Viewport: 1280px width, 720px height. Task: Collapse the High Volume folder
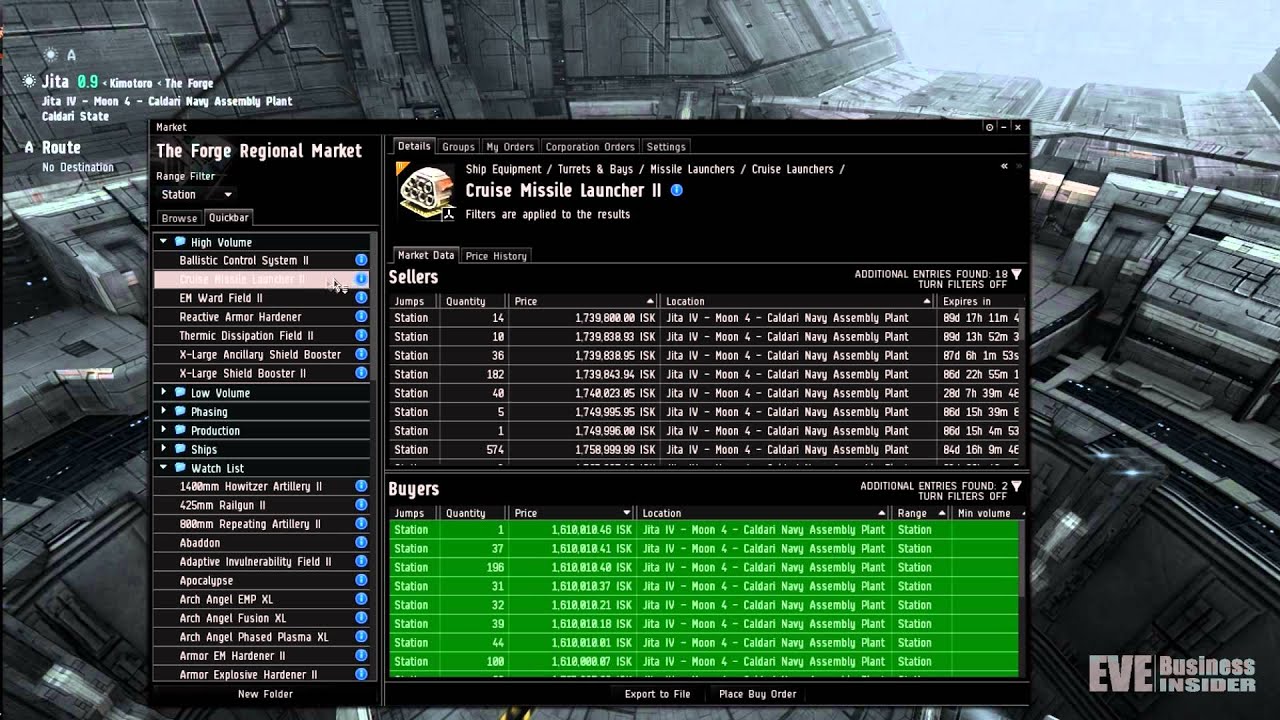(x=164, y=242)
